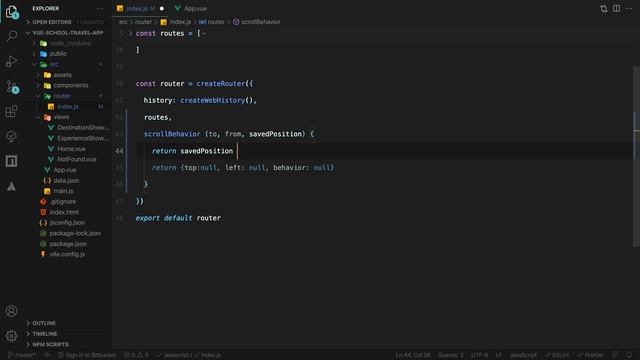640x360 pixels.
Task: Open the square panel extension in activity bar
Action: [x=11, y=161]
